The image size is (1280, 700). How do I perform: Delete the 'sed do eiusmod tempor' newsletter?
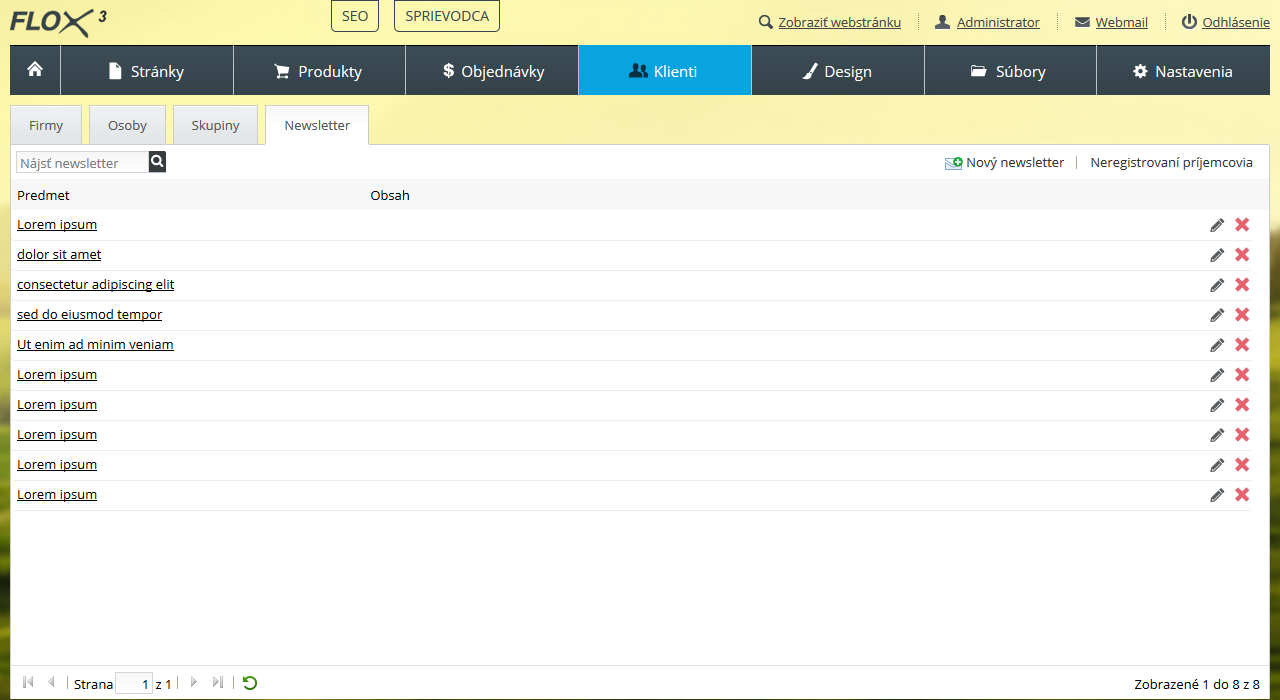[x=1242, y=315]
